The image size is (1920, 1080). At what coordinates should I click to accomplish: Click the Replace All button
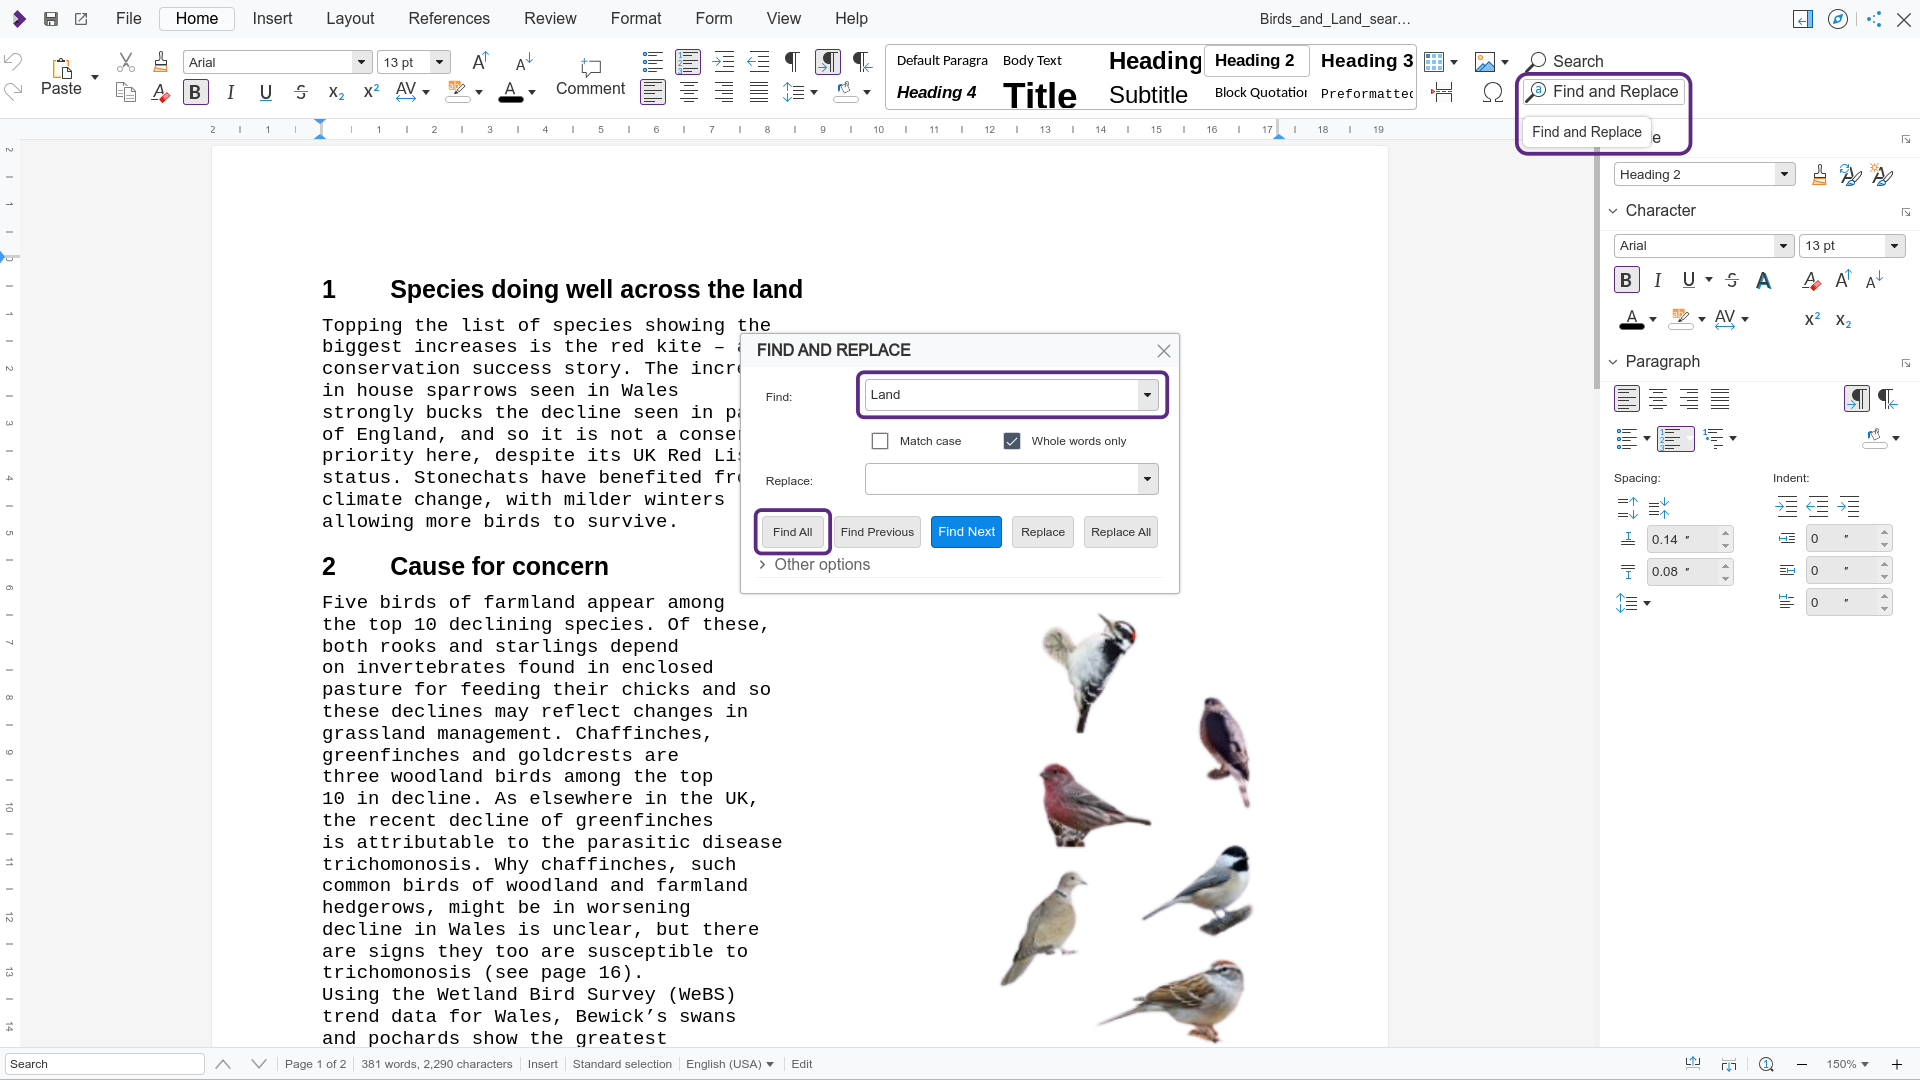tap(1120, 531)
